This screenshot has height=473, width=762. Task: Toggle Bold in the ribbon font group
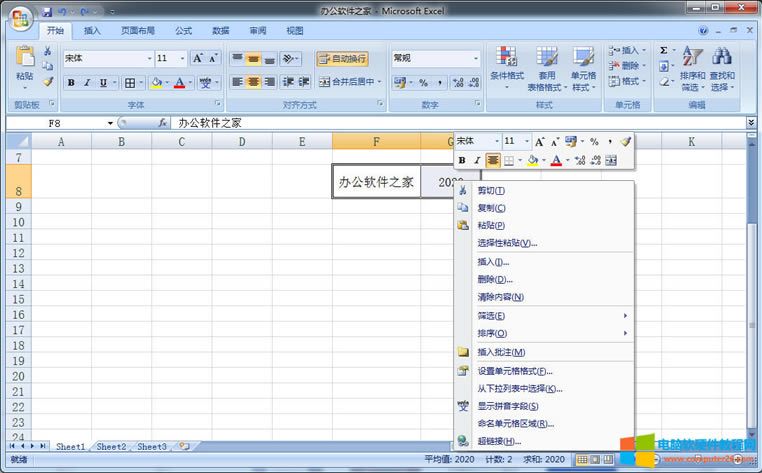[x=71, y=83]
